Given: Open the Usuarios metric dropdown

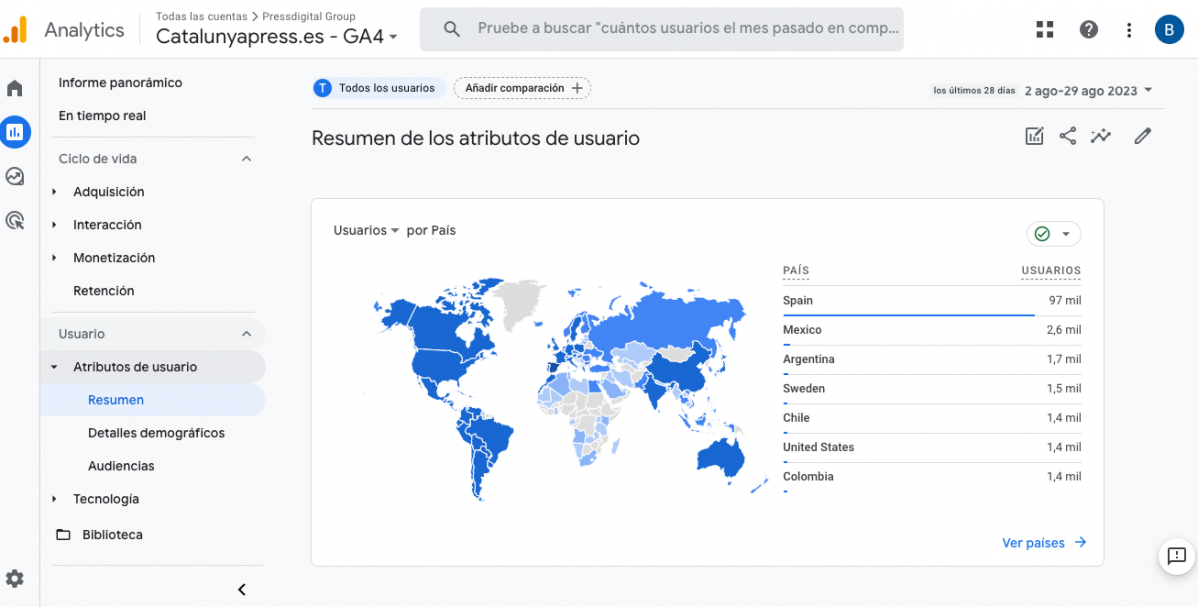Looking at the screenshot, I should (366, 231).
